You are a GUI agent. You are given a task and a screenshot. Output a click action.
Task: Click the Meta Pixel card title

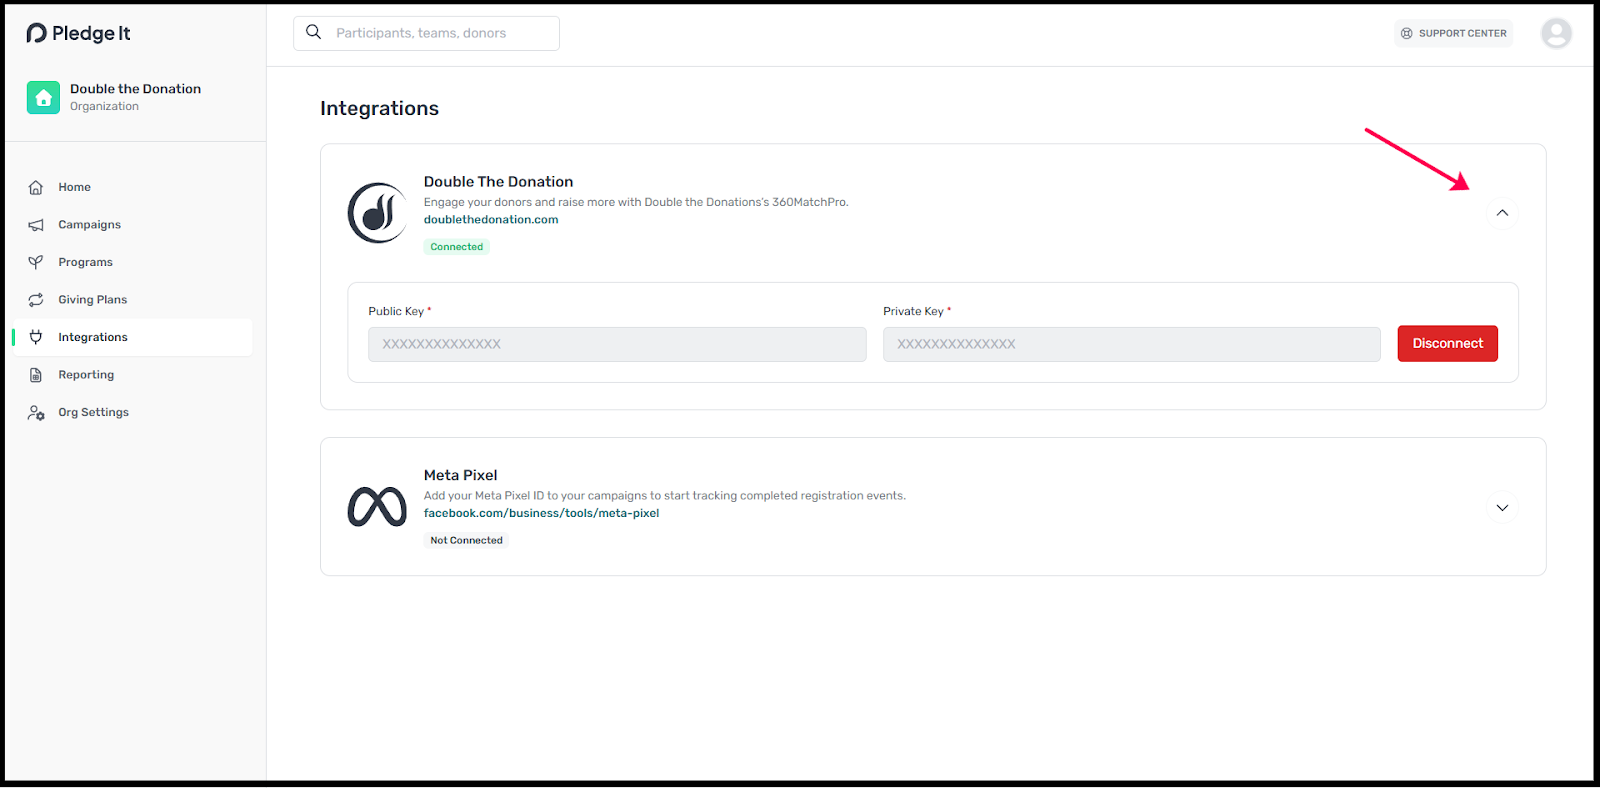[x=460, y=475]
